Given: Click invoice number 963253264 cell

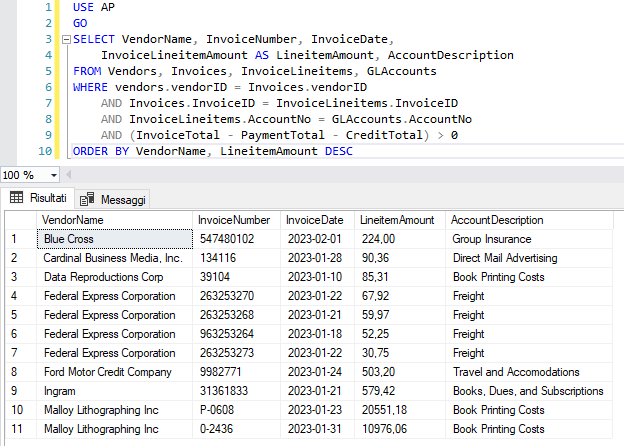Looking at the screenshot, I should [237, 334].
